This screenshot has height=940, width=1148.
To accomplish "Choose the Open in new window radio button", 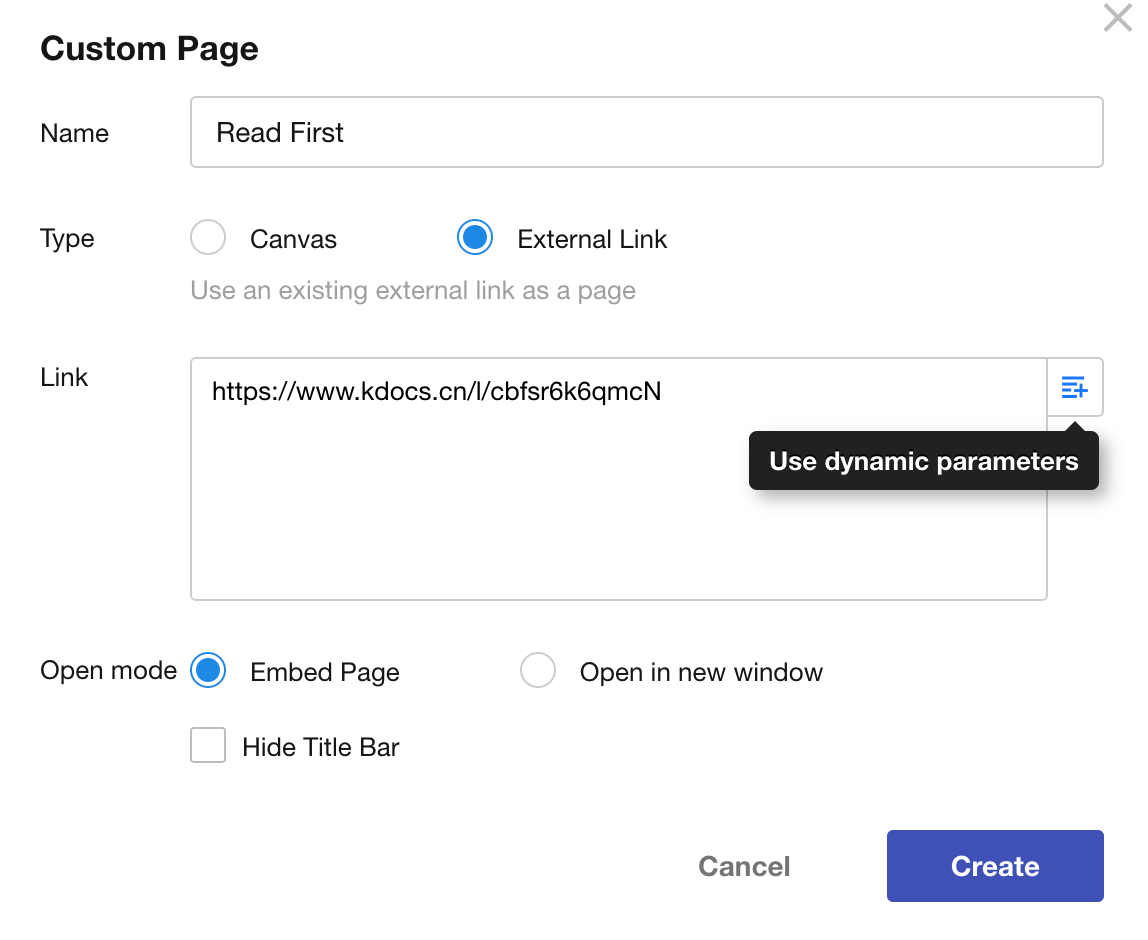I will tap(538, 671).
